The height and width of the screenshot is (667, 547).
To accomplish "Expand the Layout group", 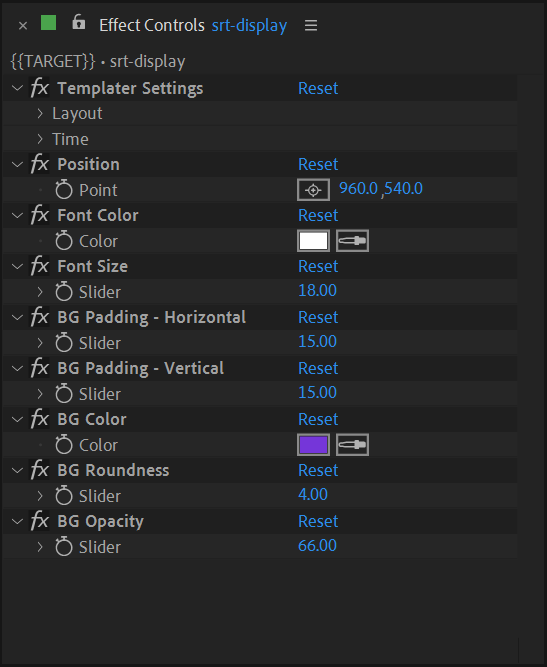I will pyautogui.click(x=40, y=114).
